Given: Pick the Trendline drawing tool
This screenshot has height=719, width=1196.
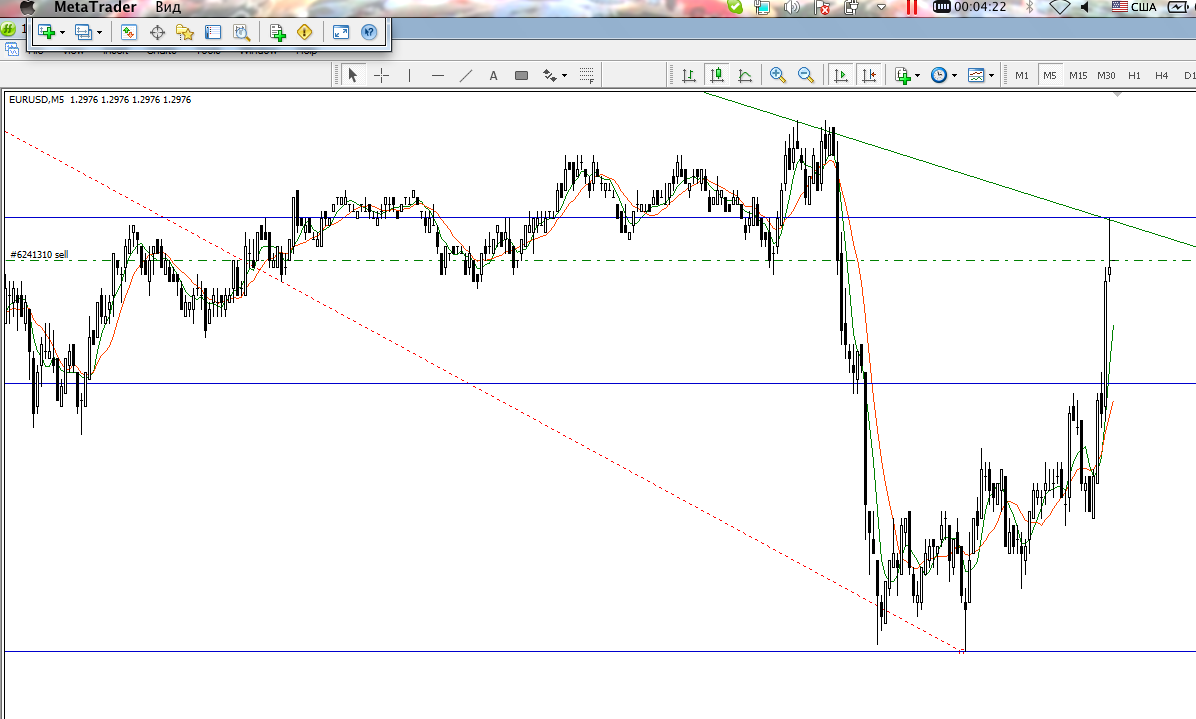Looking at the screenshot, I should coord(466,75).
